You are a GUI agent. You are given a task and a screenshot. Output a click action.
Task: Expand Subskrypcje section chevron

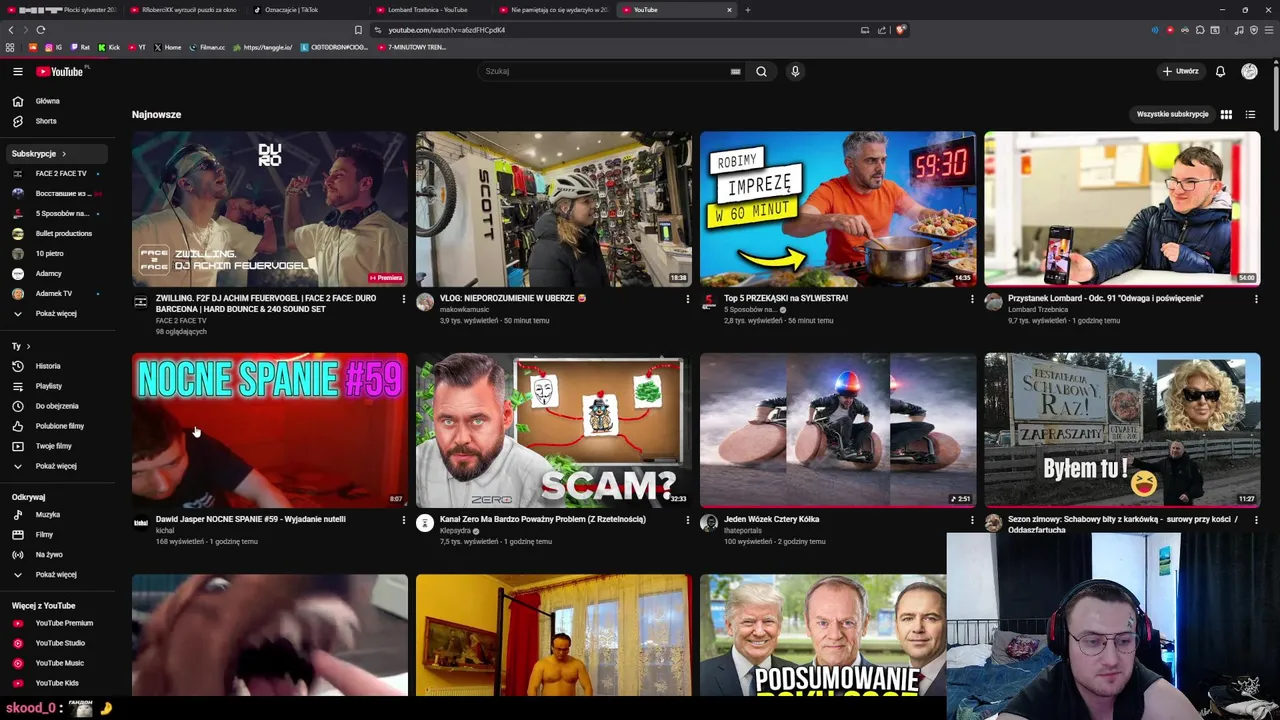coord(64,154)
